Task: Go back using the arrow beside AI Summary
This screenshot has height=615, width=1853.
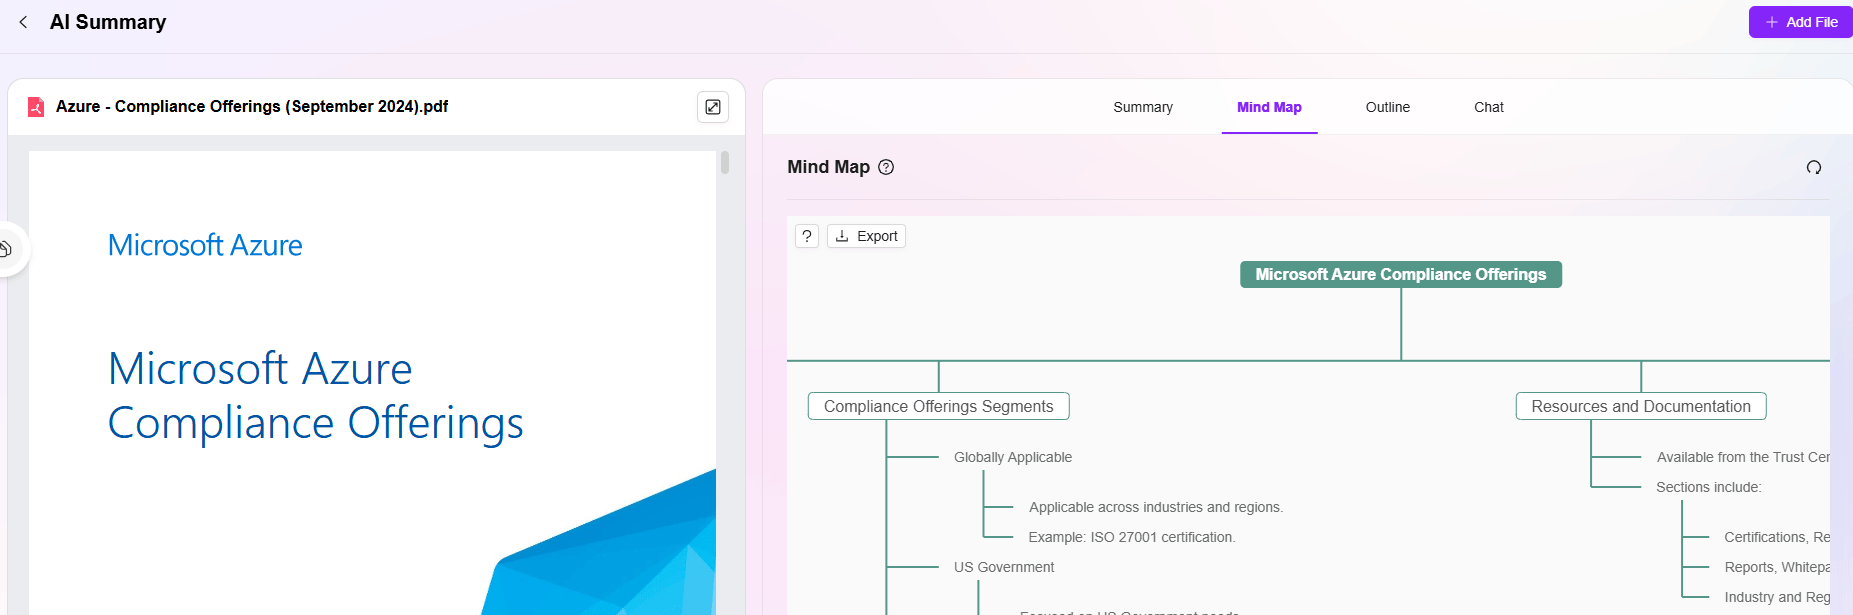Action: tap(23, 22)
